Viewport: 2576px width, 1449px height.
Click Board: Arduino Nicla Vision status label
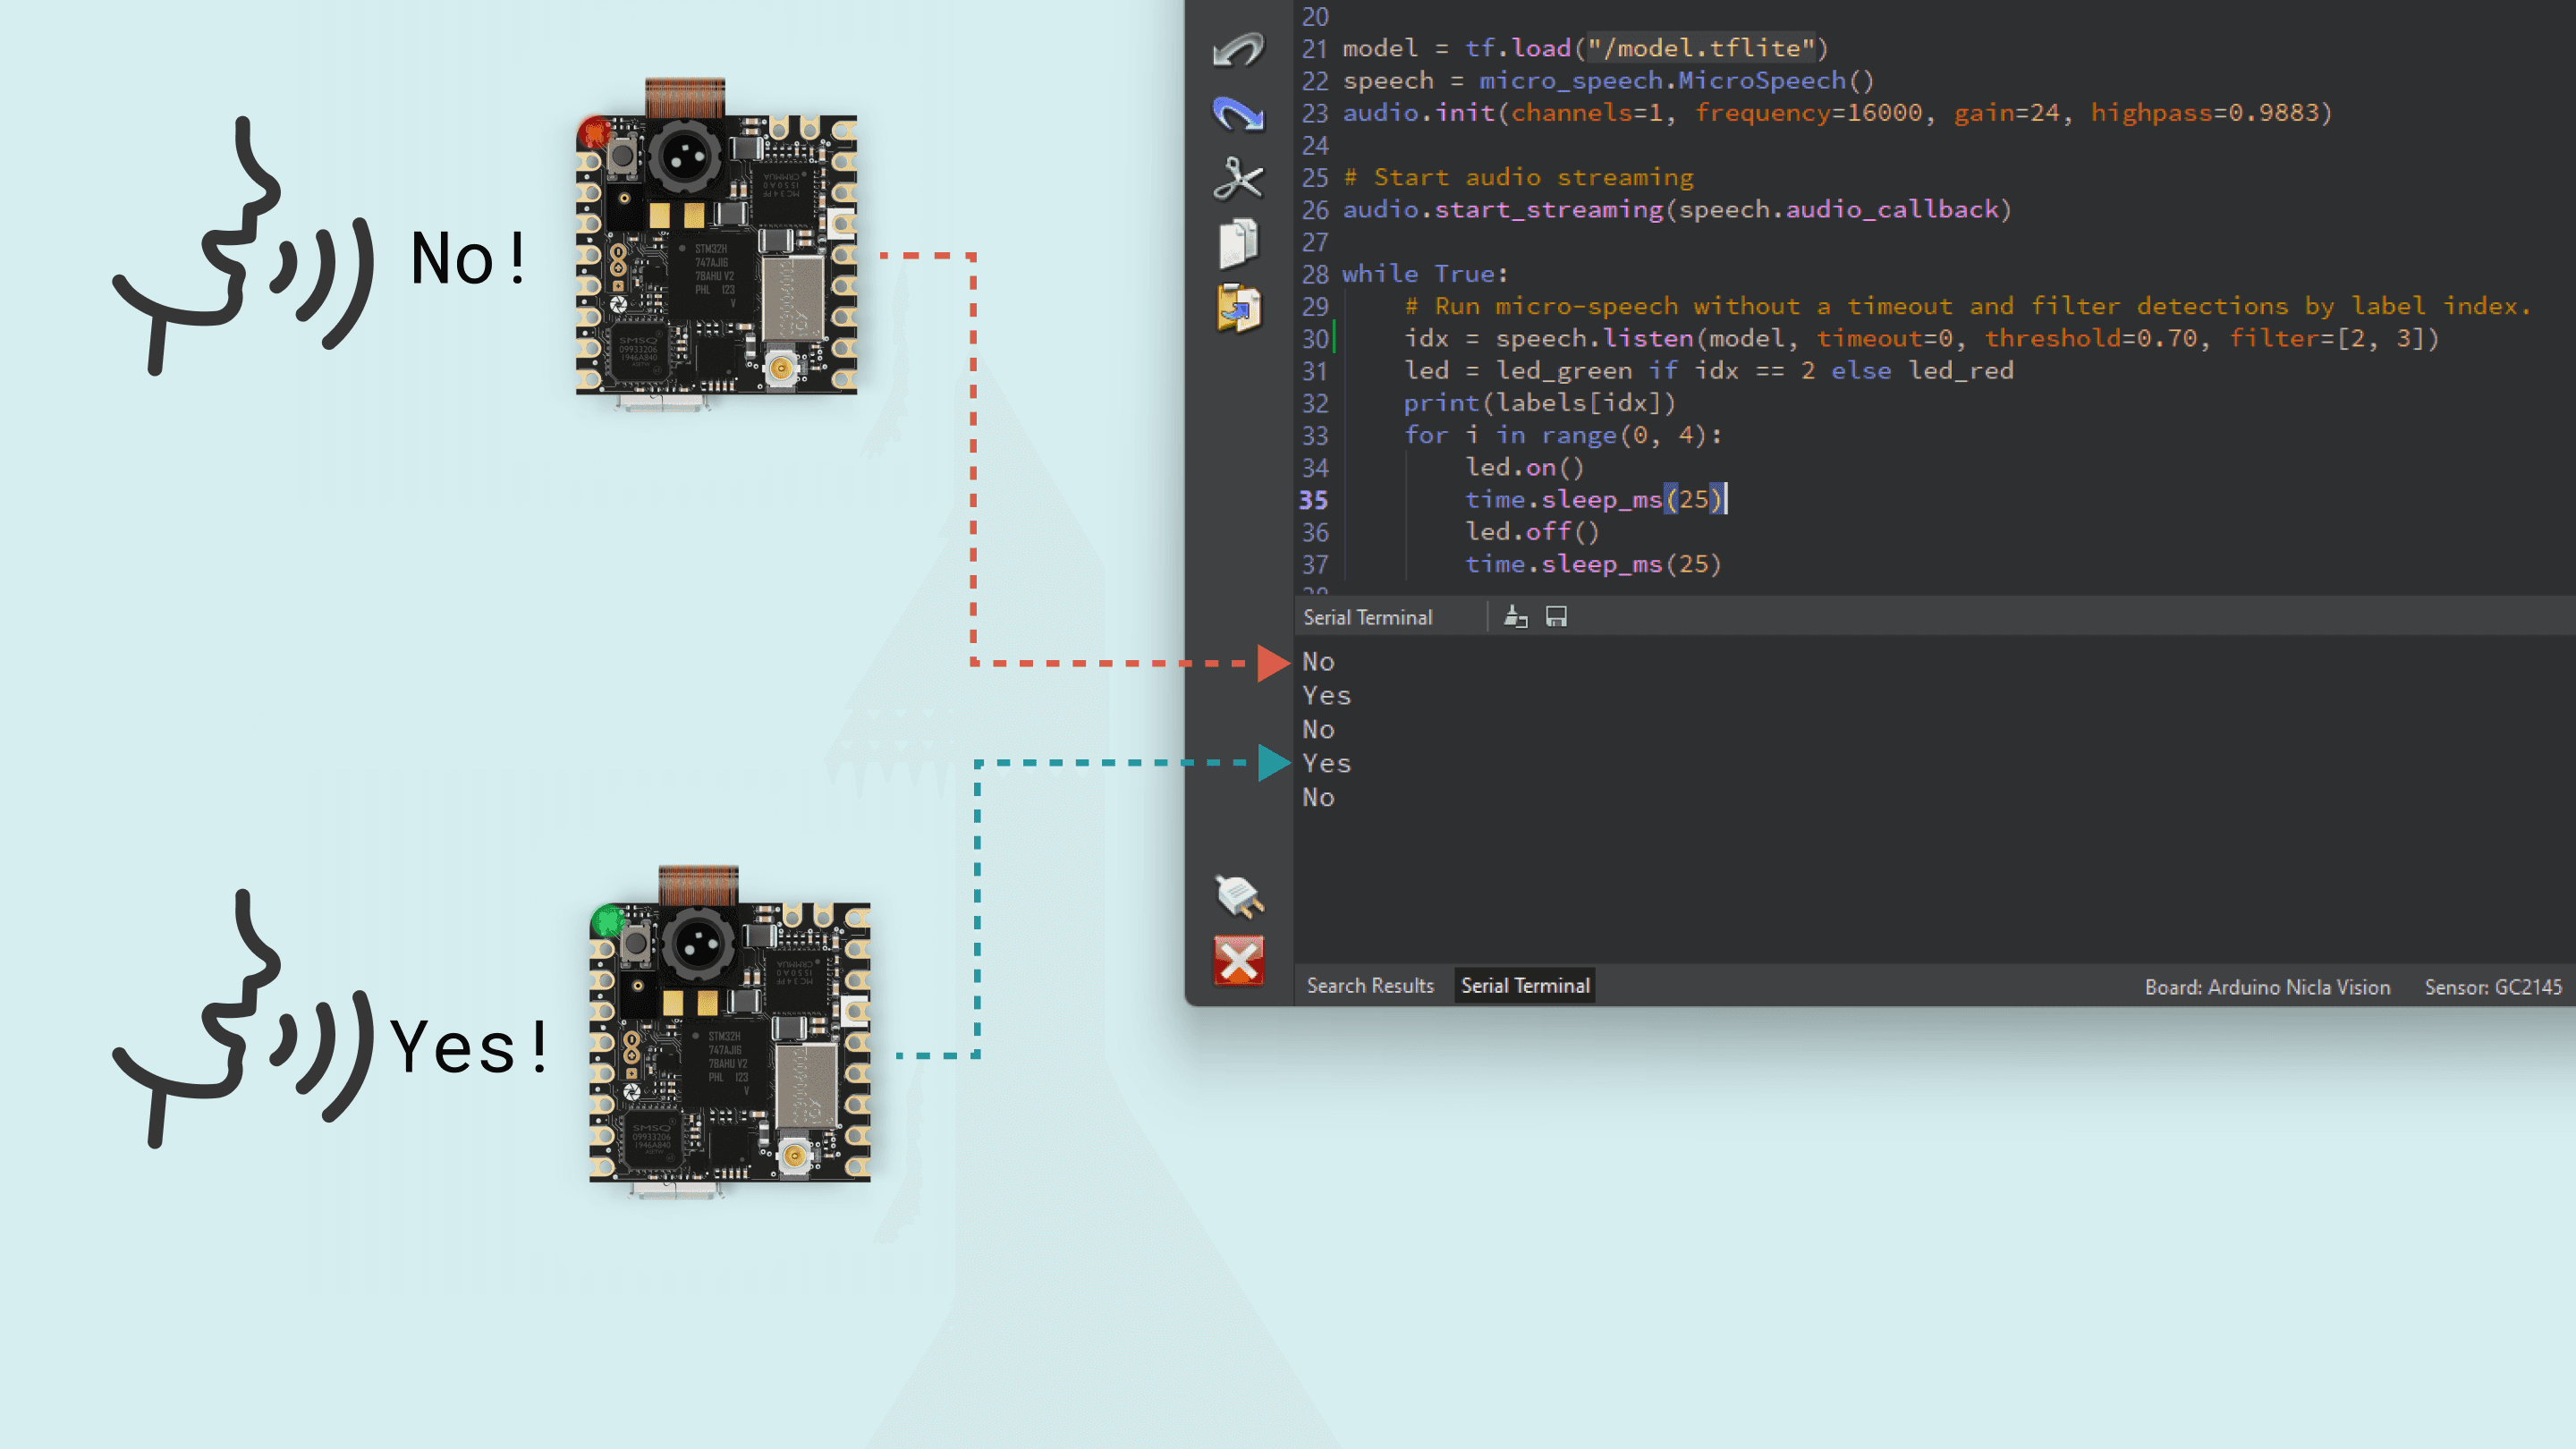pos(2266,987)
